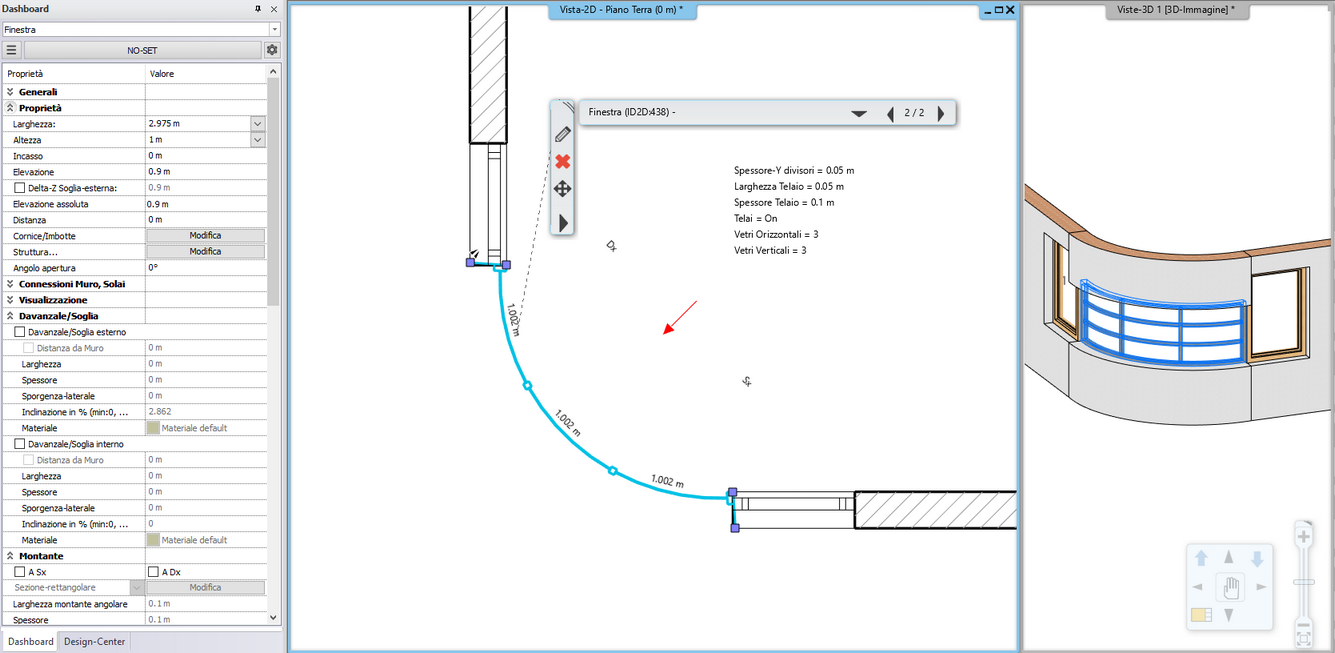Click the upper midpoint circle handle on arc
Screen dimensions: 1335x653
[528, 385]
